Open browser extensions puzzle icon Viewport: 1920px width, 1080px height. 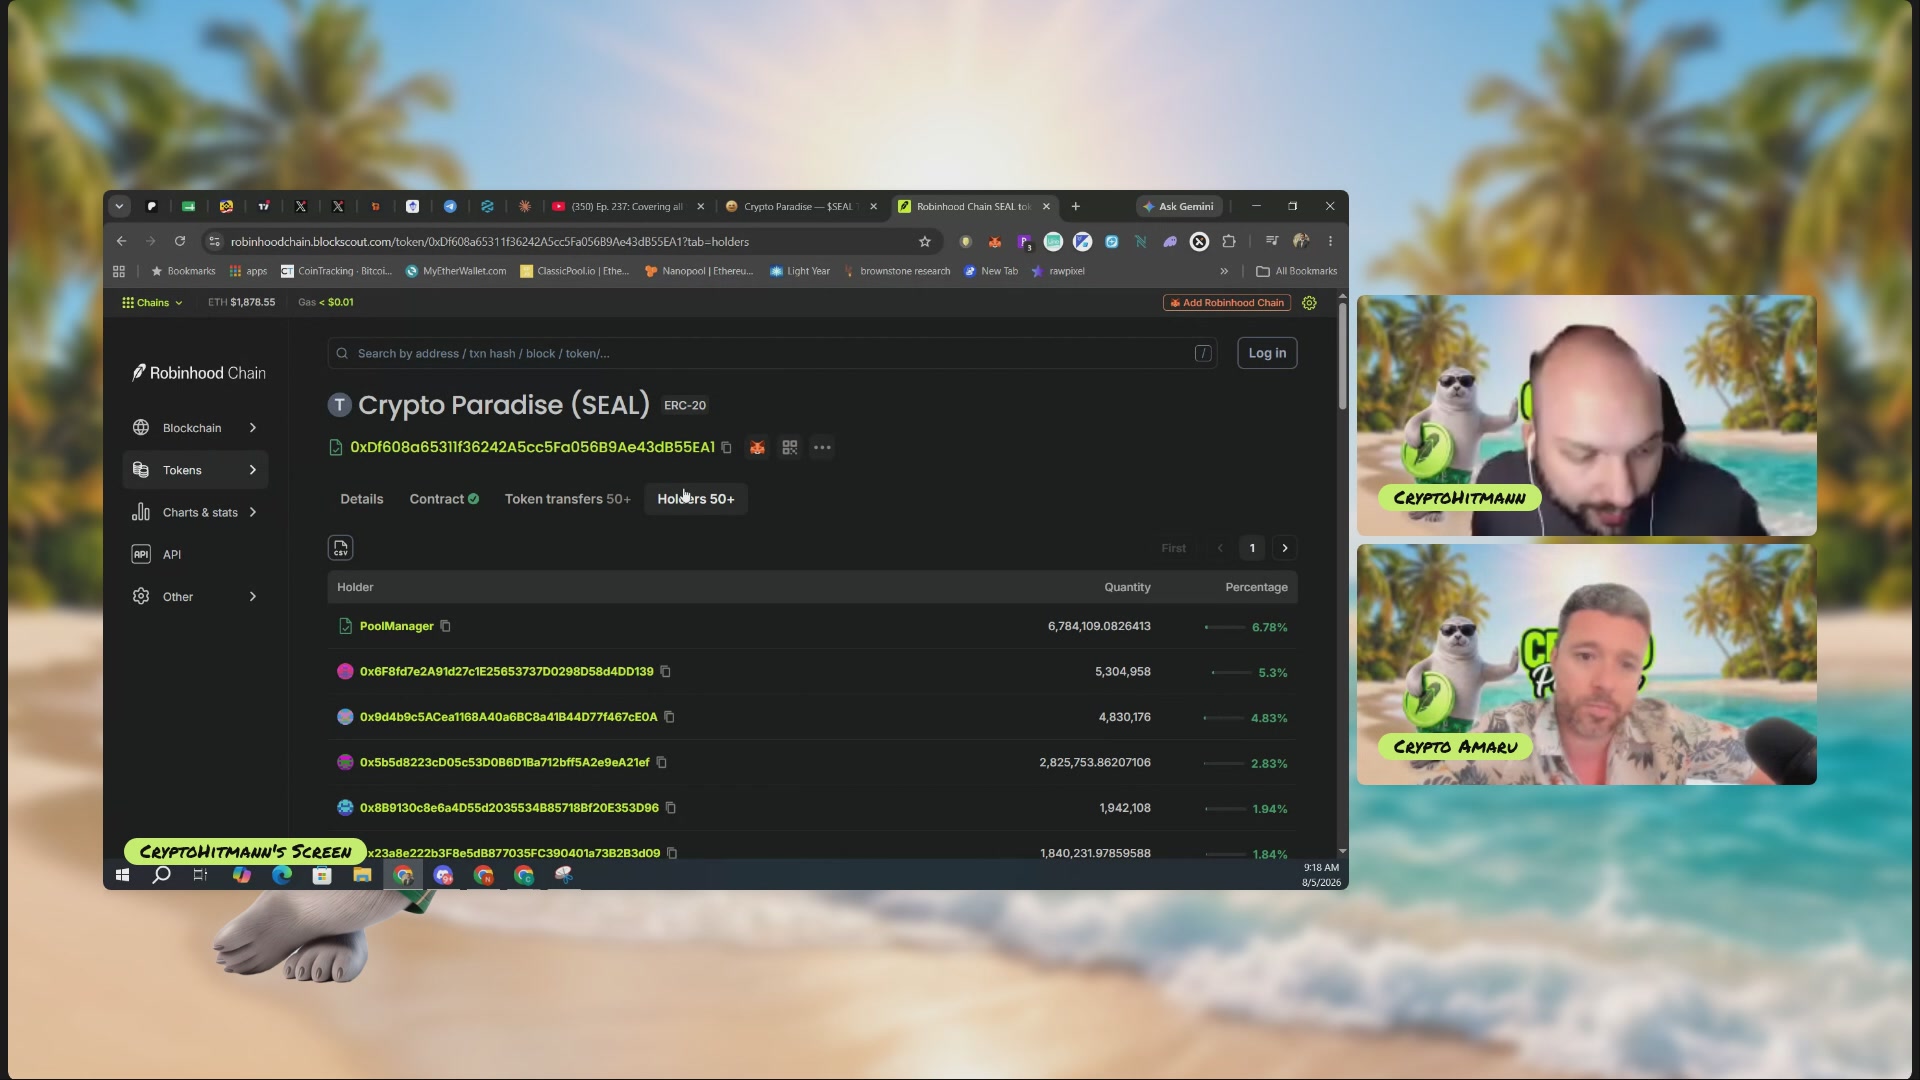(1229, 242)
